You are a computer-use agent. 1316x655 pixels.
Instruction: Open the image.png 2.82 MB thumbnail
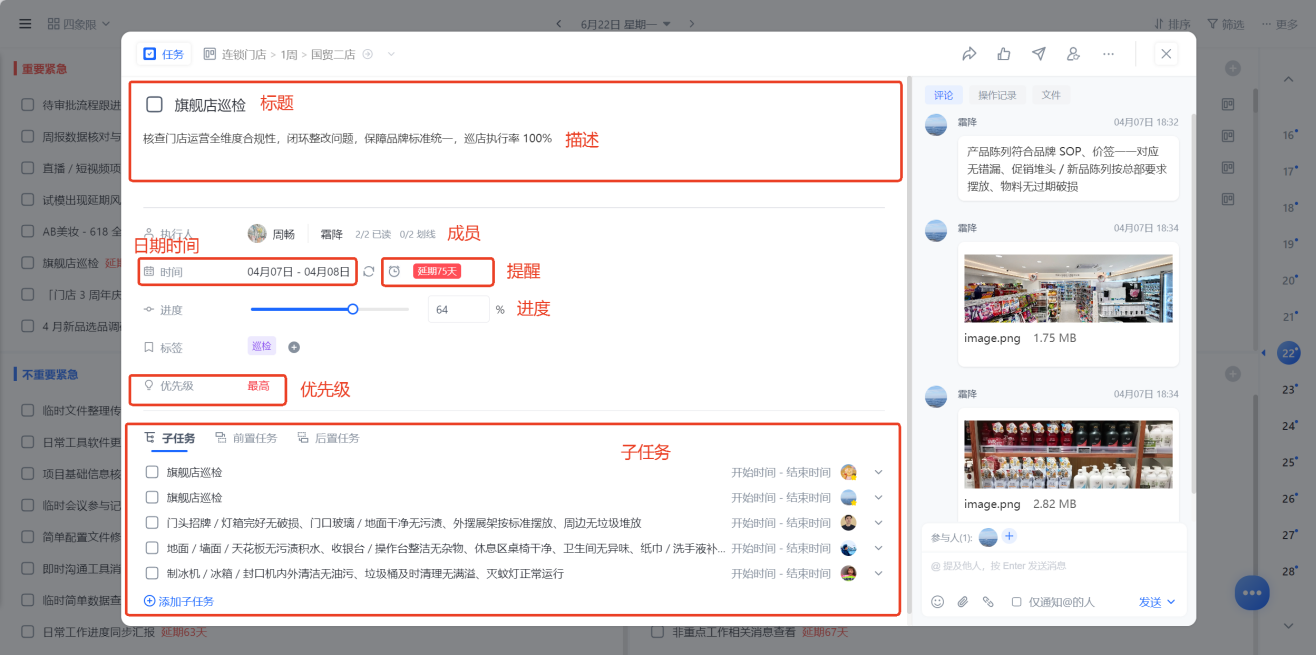coord(1067,454)
